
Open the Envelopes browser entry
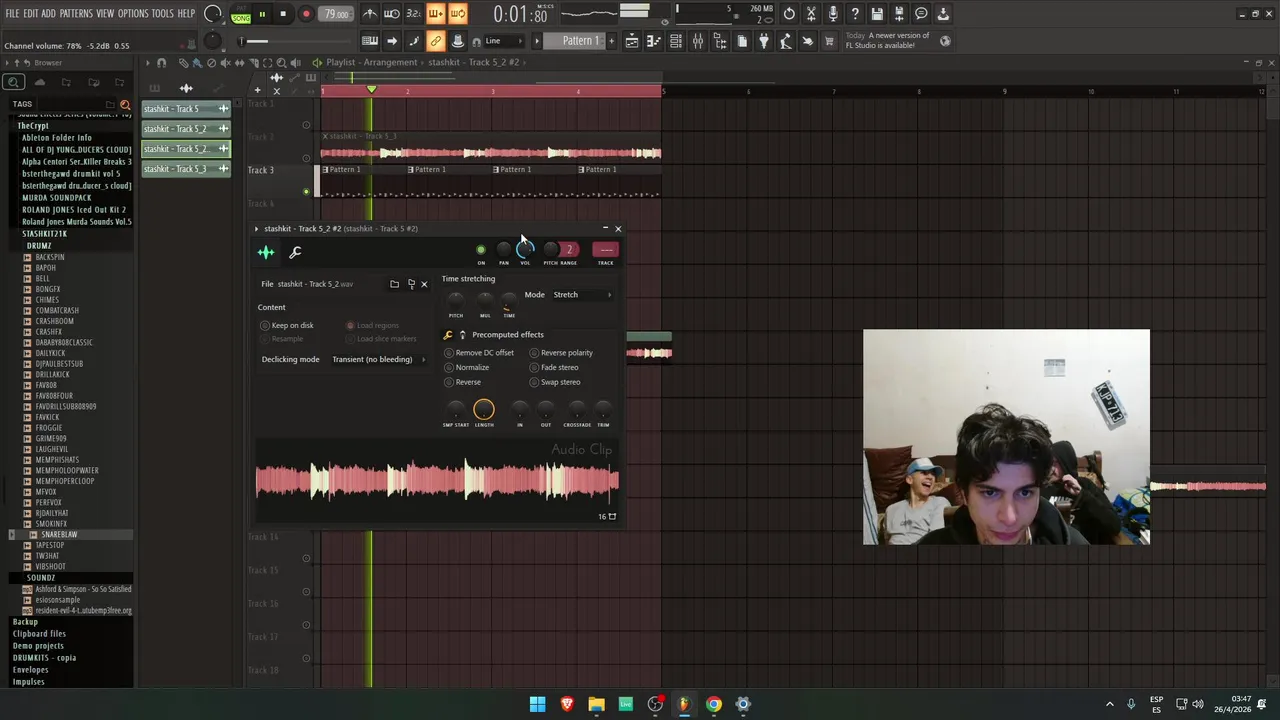tap(30, 670)
